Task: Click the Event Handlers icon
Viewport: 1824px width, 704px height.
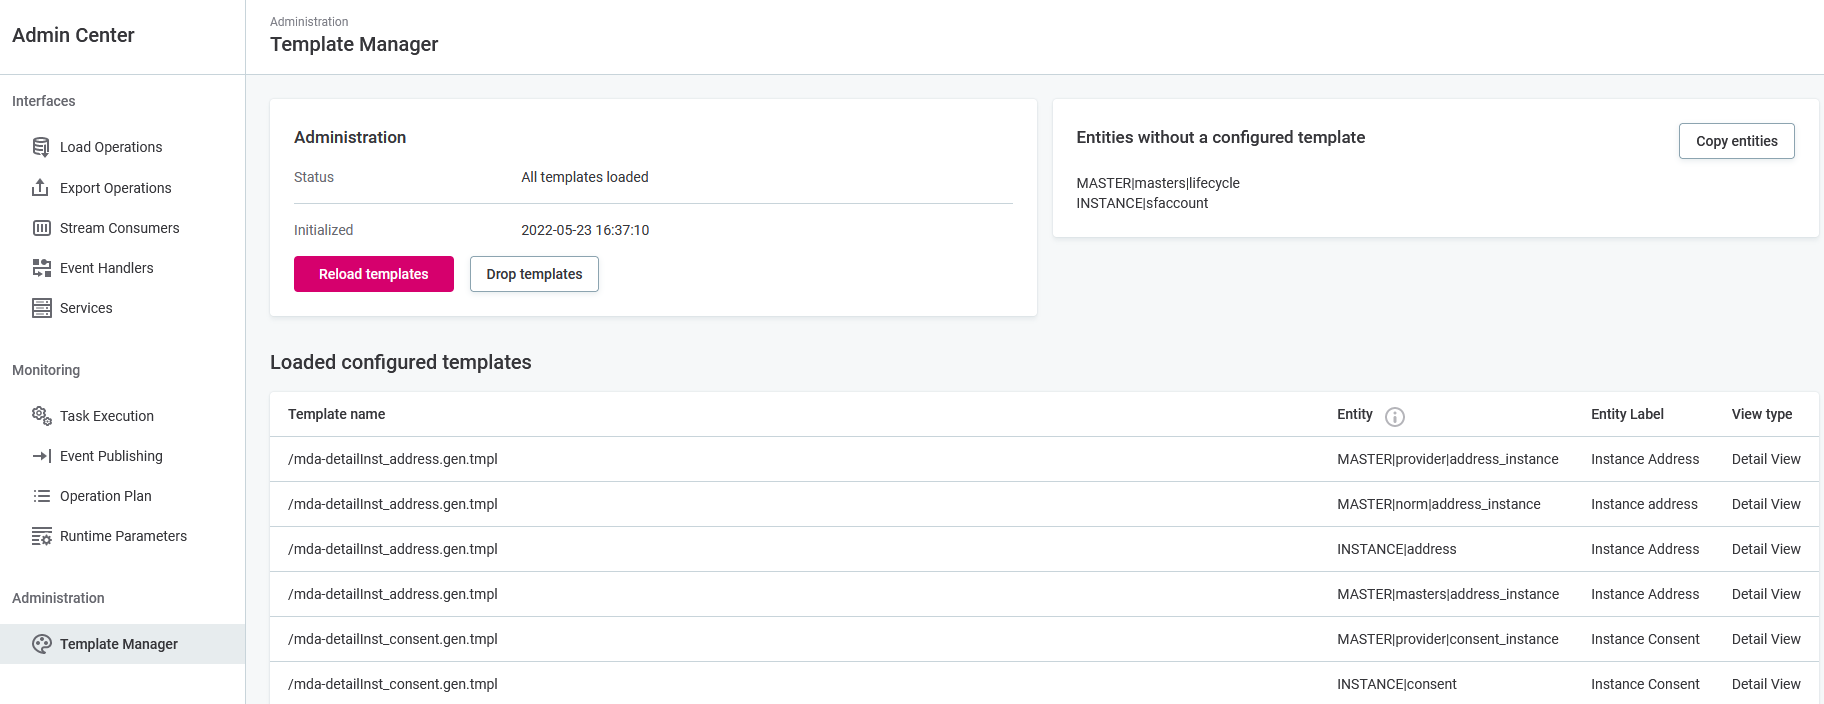Action: pos(41,268)
